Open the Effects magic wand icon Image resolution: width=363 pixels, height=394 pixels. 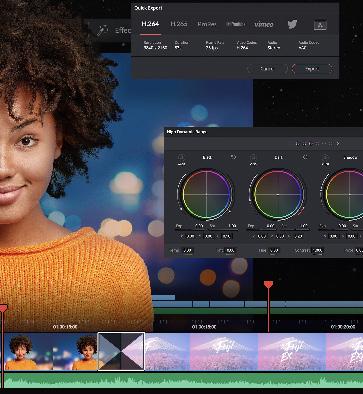click(x=102, y=30)
